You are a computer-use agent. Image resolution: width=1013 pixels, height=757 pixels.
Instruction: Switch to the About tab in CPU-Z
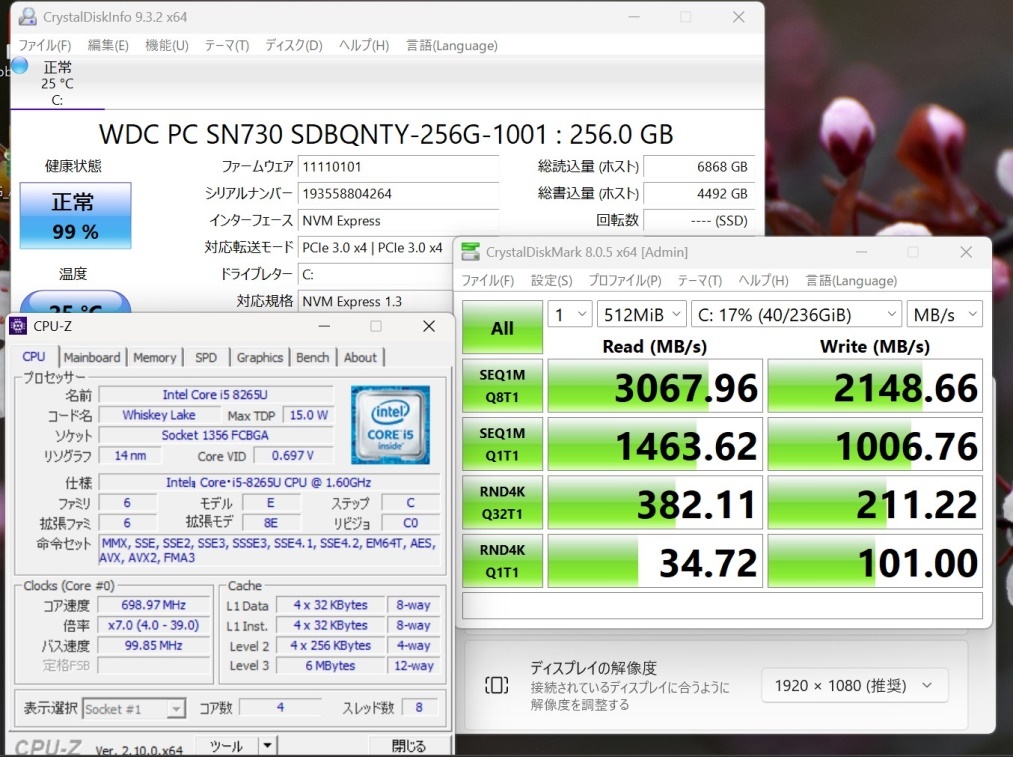click(360, 357)
